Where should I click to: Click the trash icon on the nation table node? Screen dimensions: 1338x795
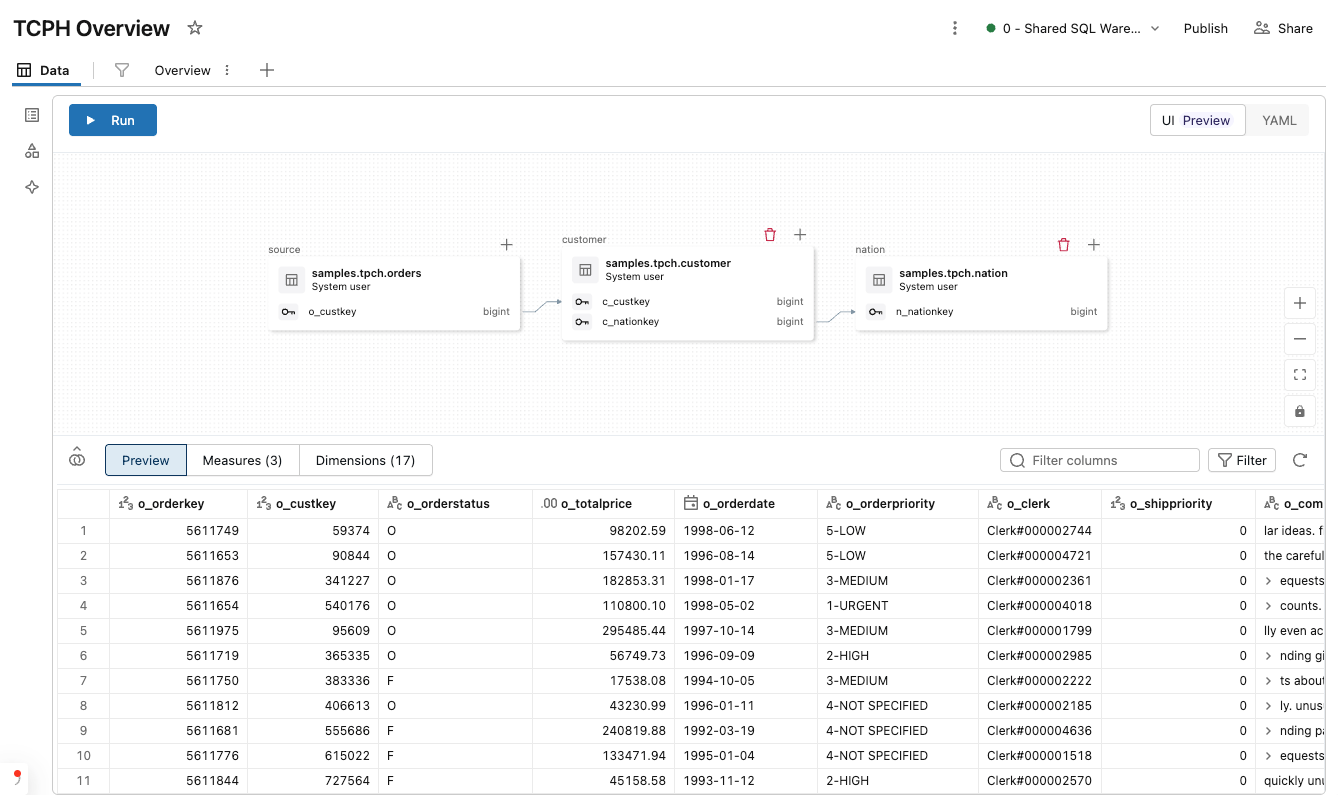point(1063,244)
